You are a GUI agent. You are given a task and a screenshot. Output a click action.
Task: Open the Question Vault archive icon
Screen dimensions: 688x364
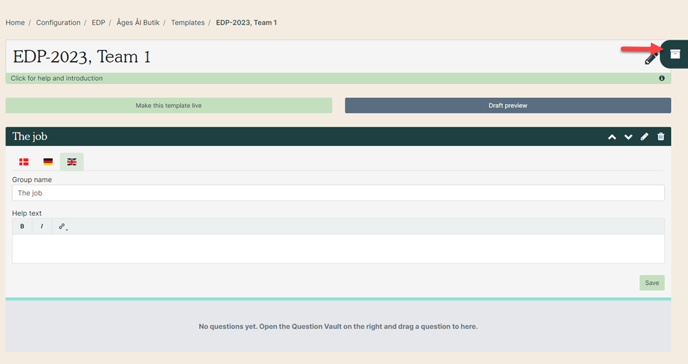675,54
